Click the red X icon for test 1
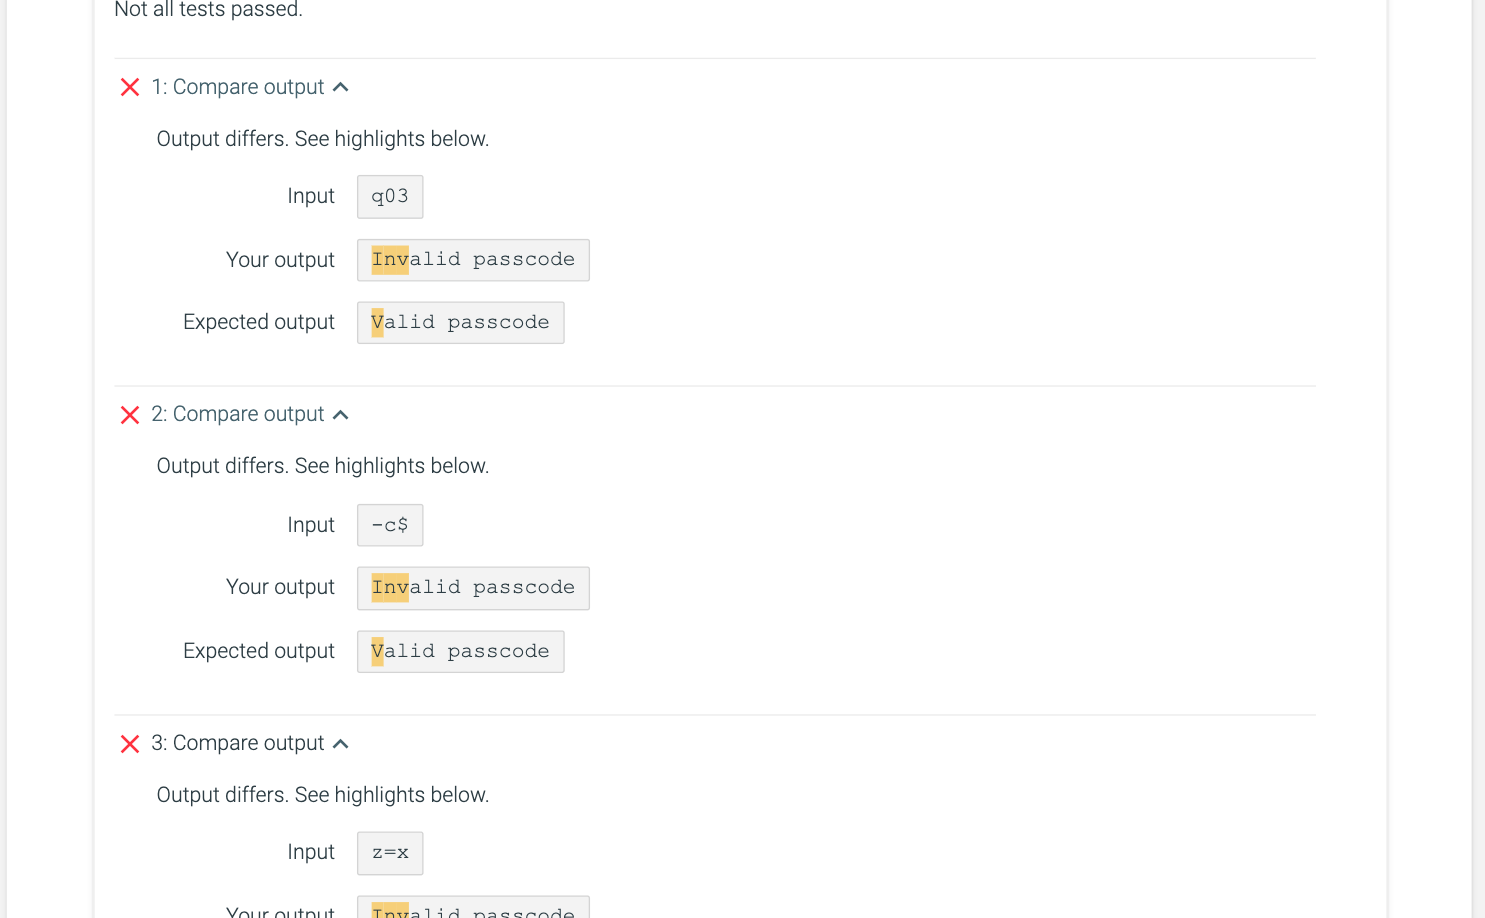 tap(130, 87)
